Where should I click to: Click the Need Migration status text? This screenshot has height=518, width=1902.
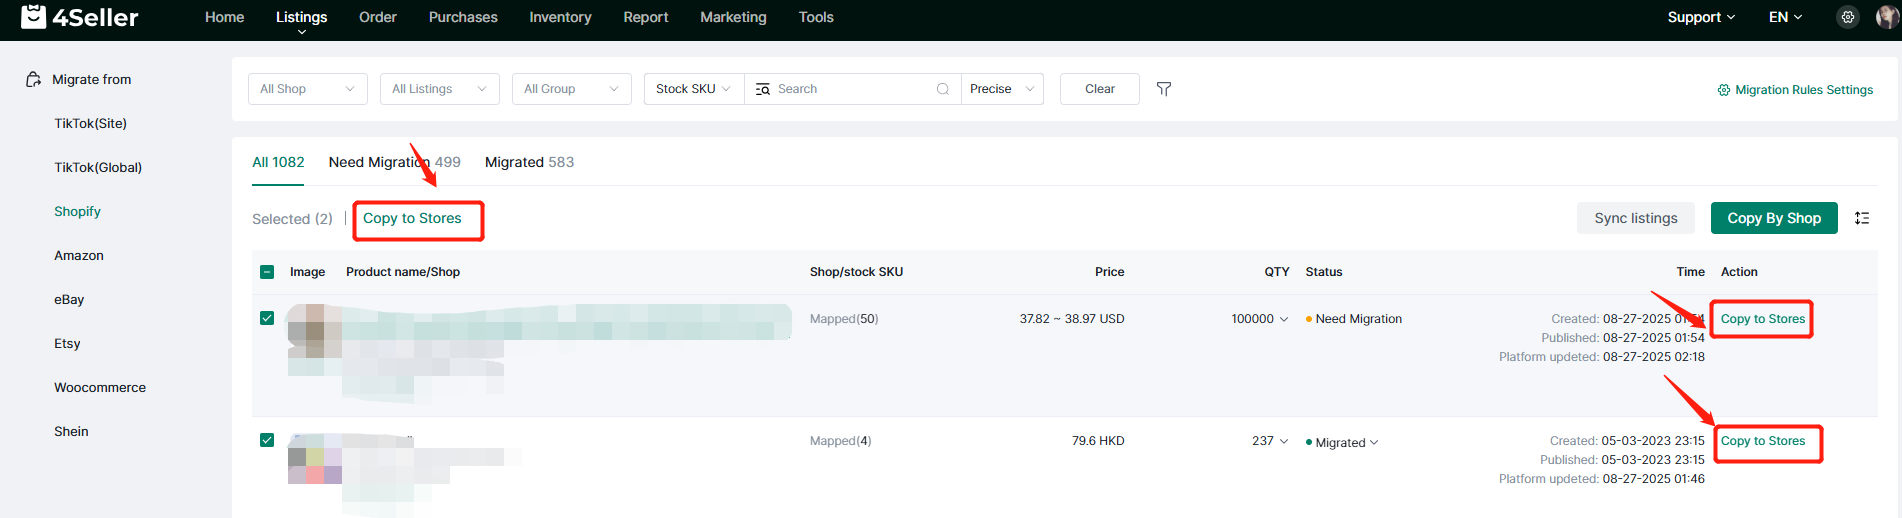click(x=1358, y=319)
